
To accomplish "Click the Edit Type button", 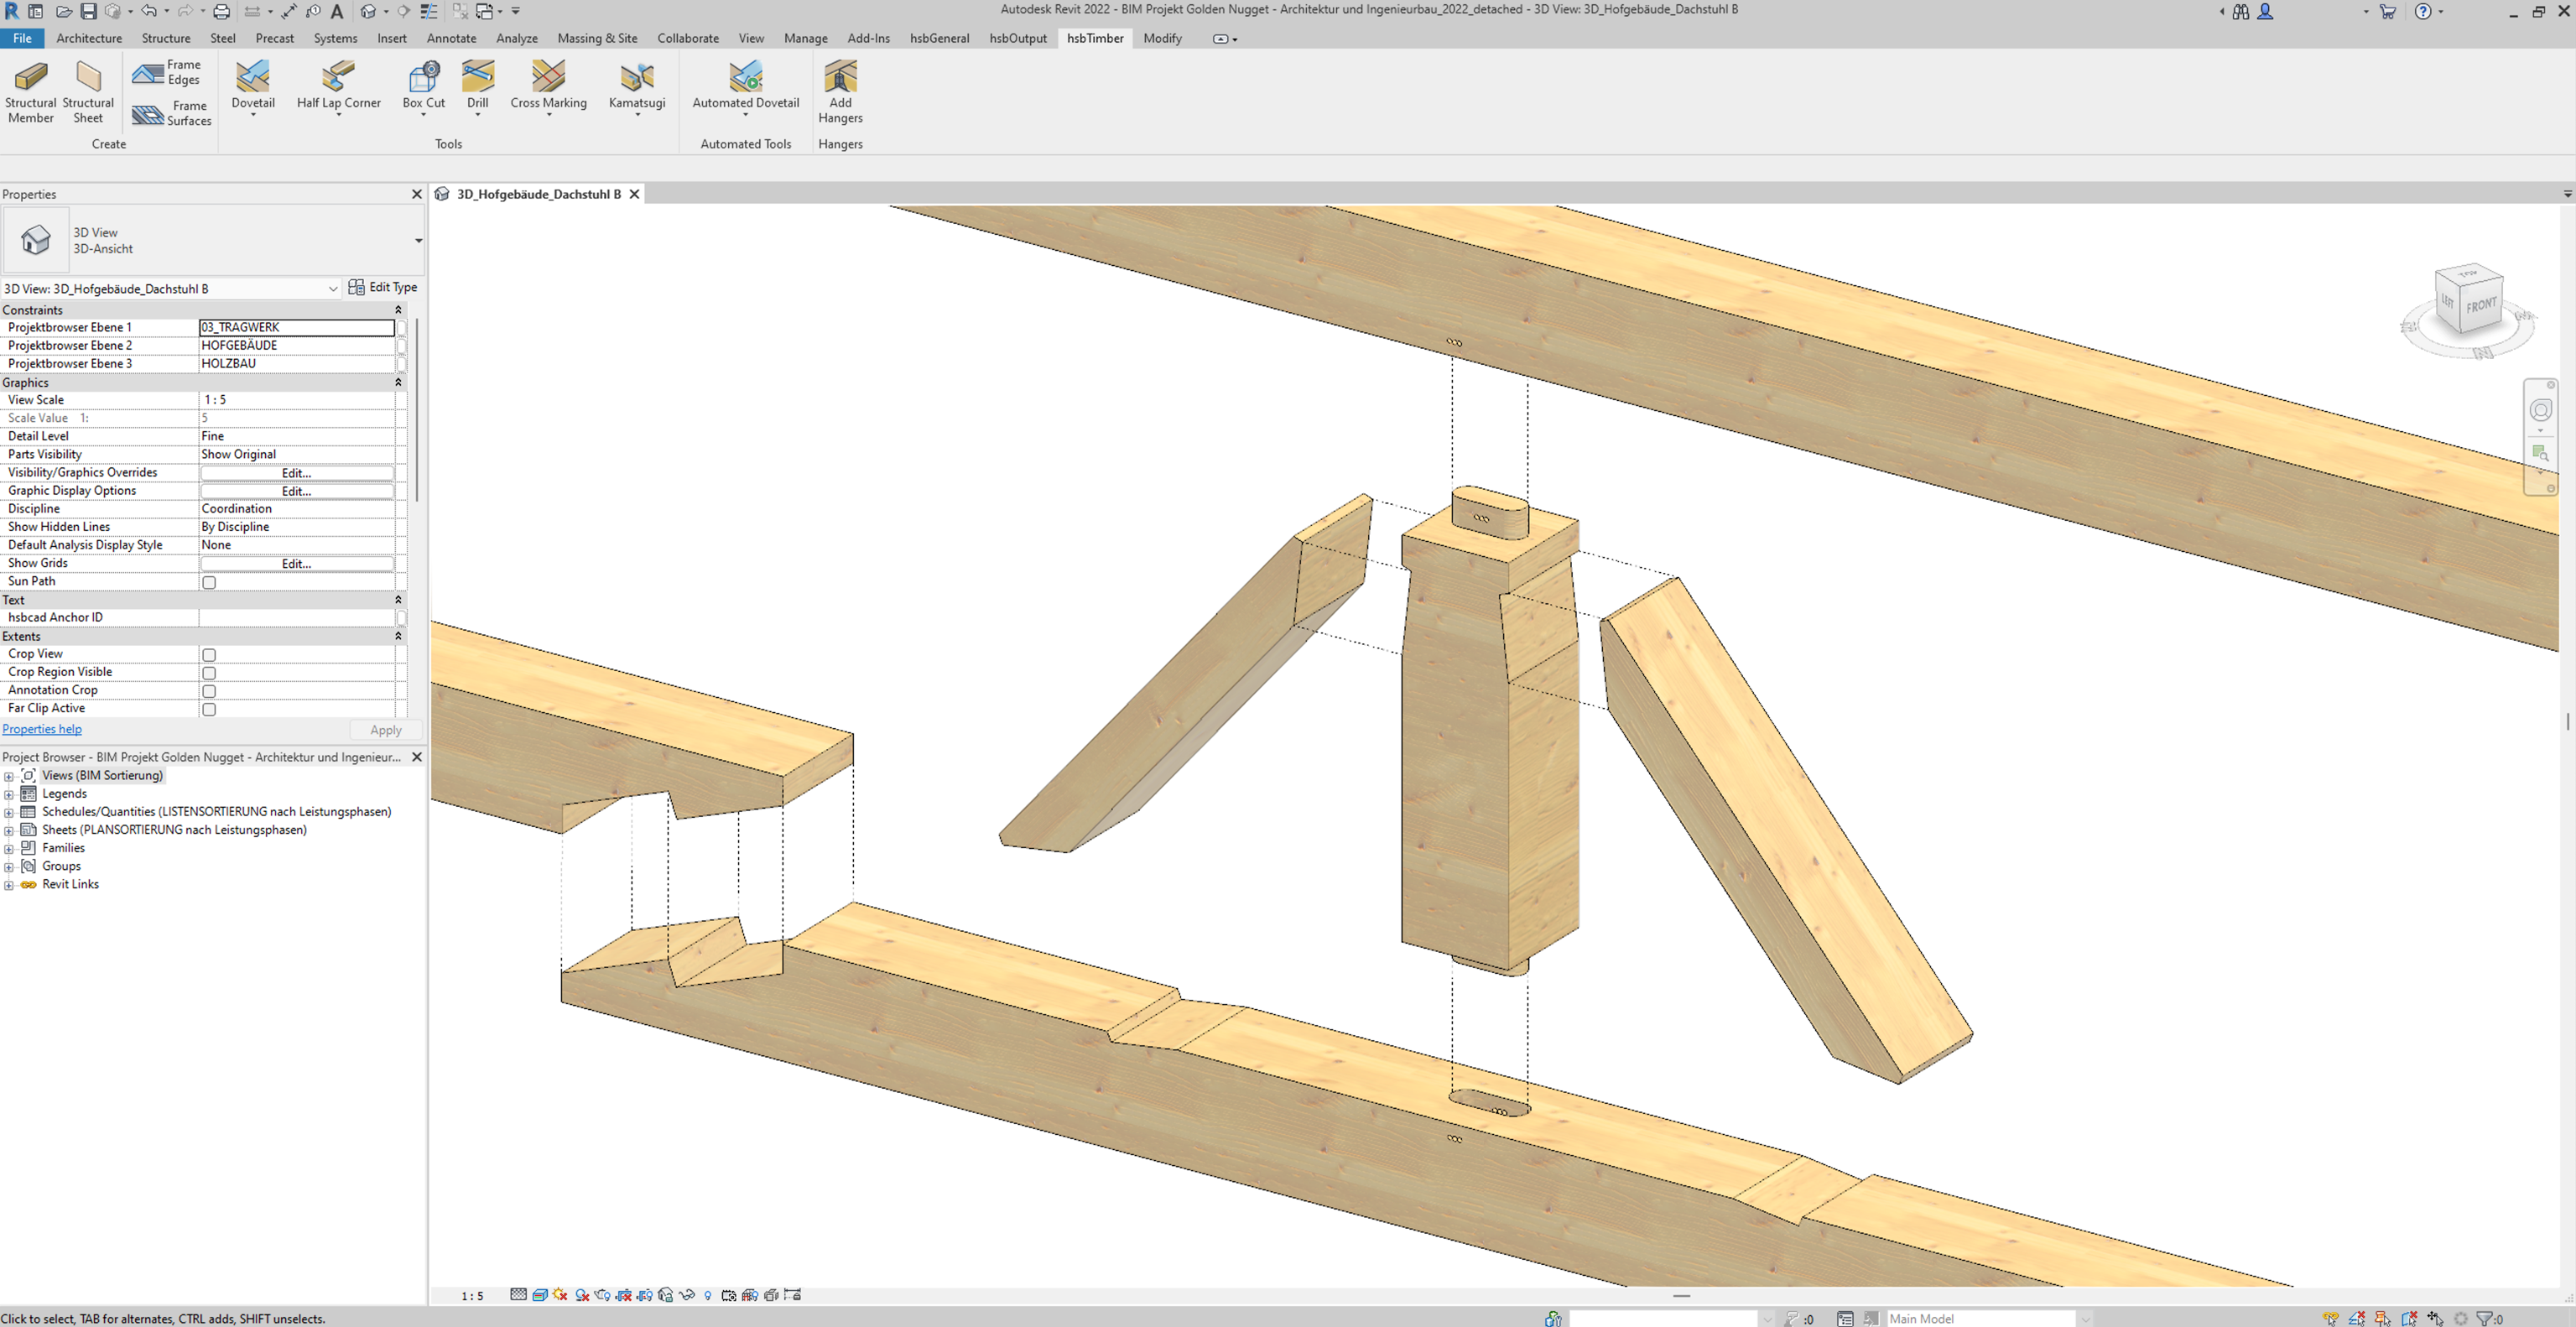I will click(383, 287).
